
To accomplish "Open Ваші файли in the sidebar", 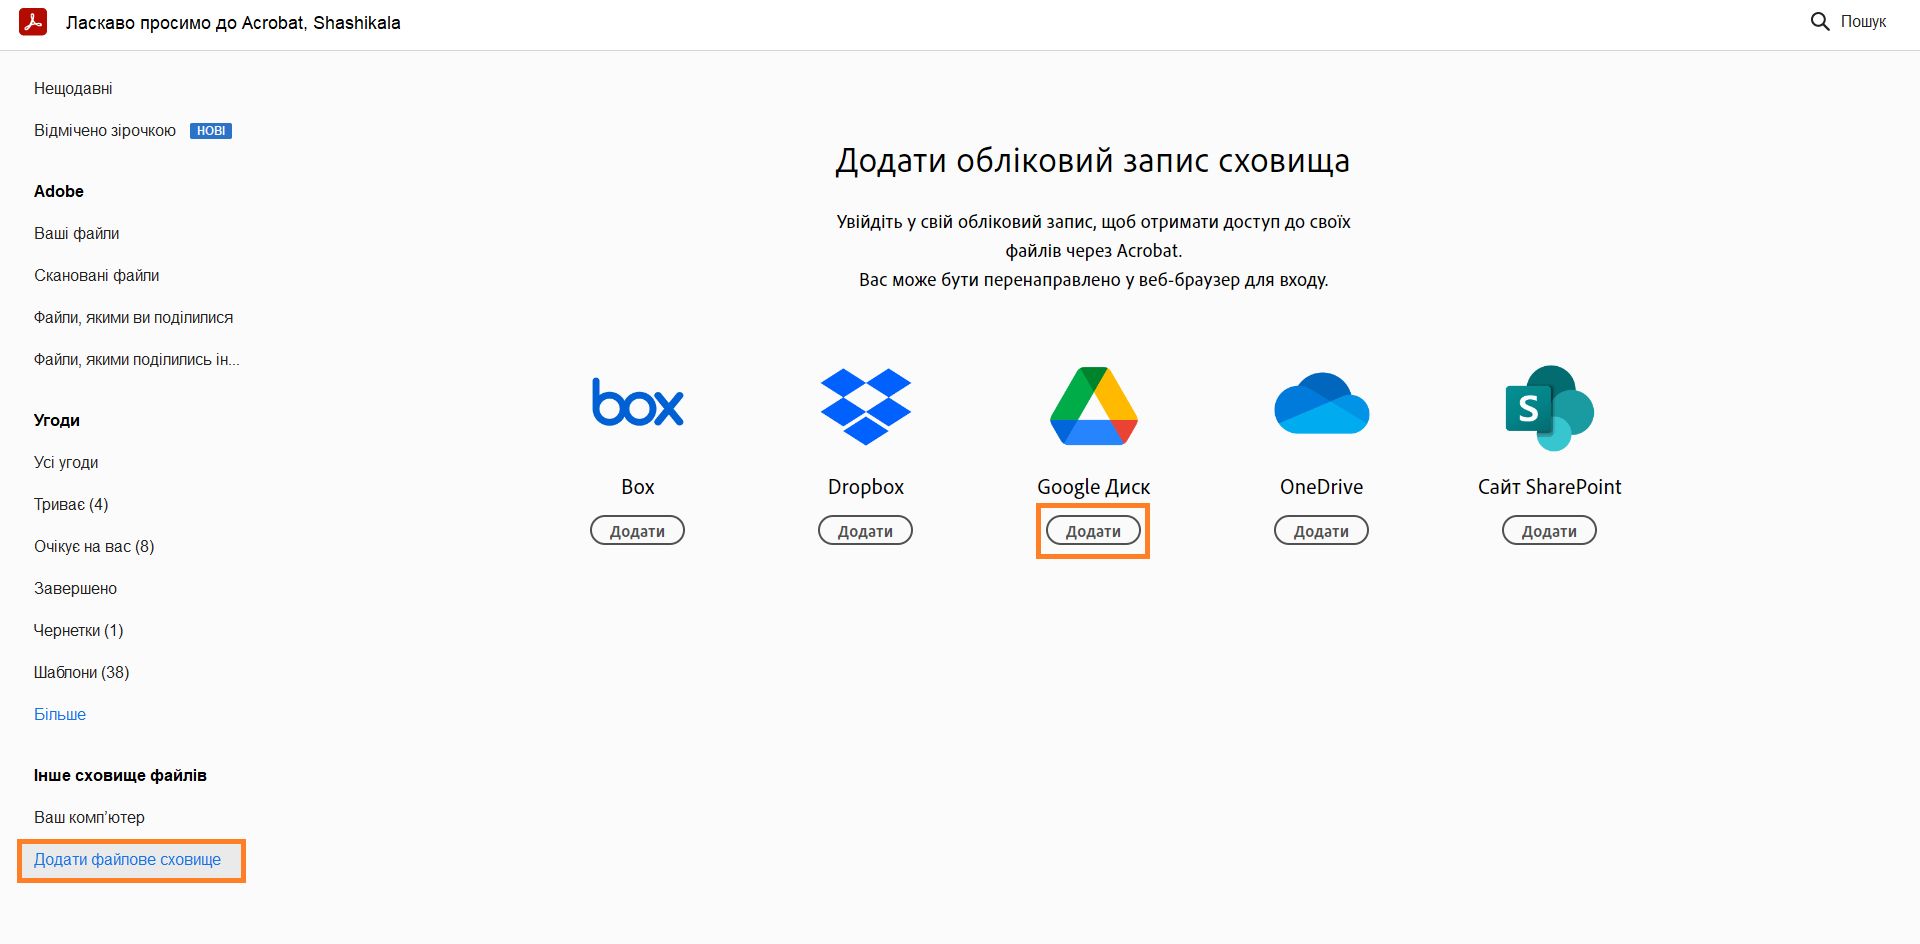I will pos(77,233).
